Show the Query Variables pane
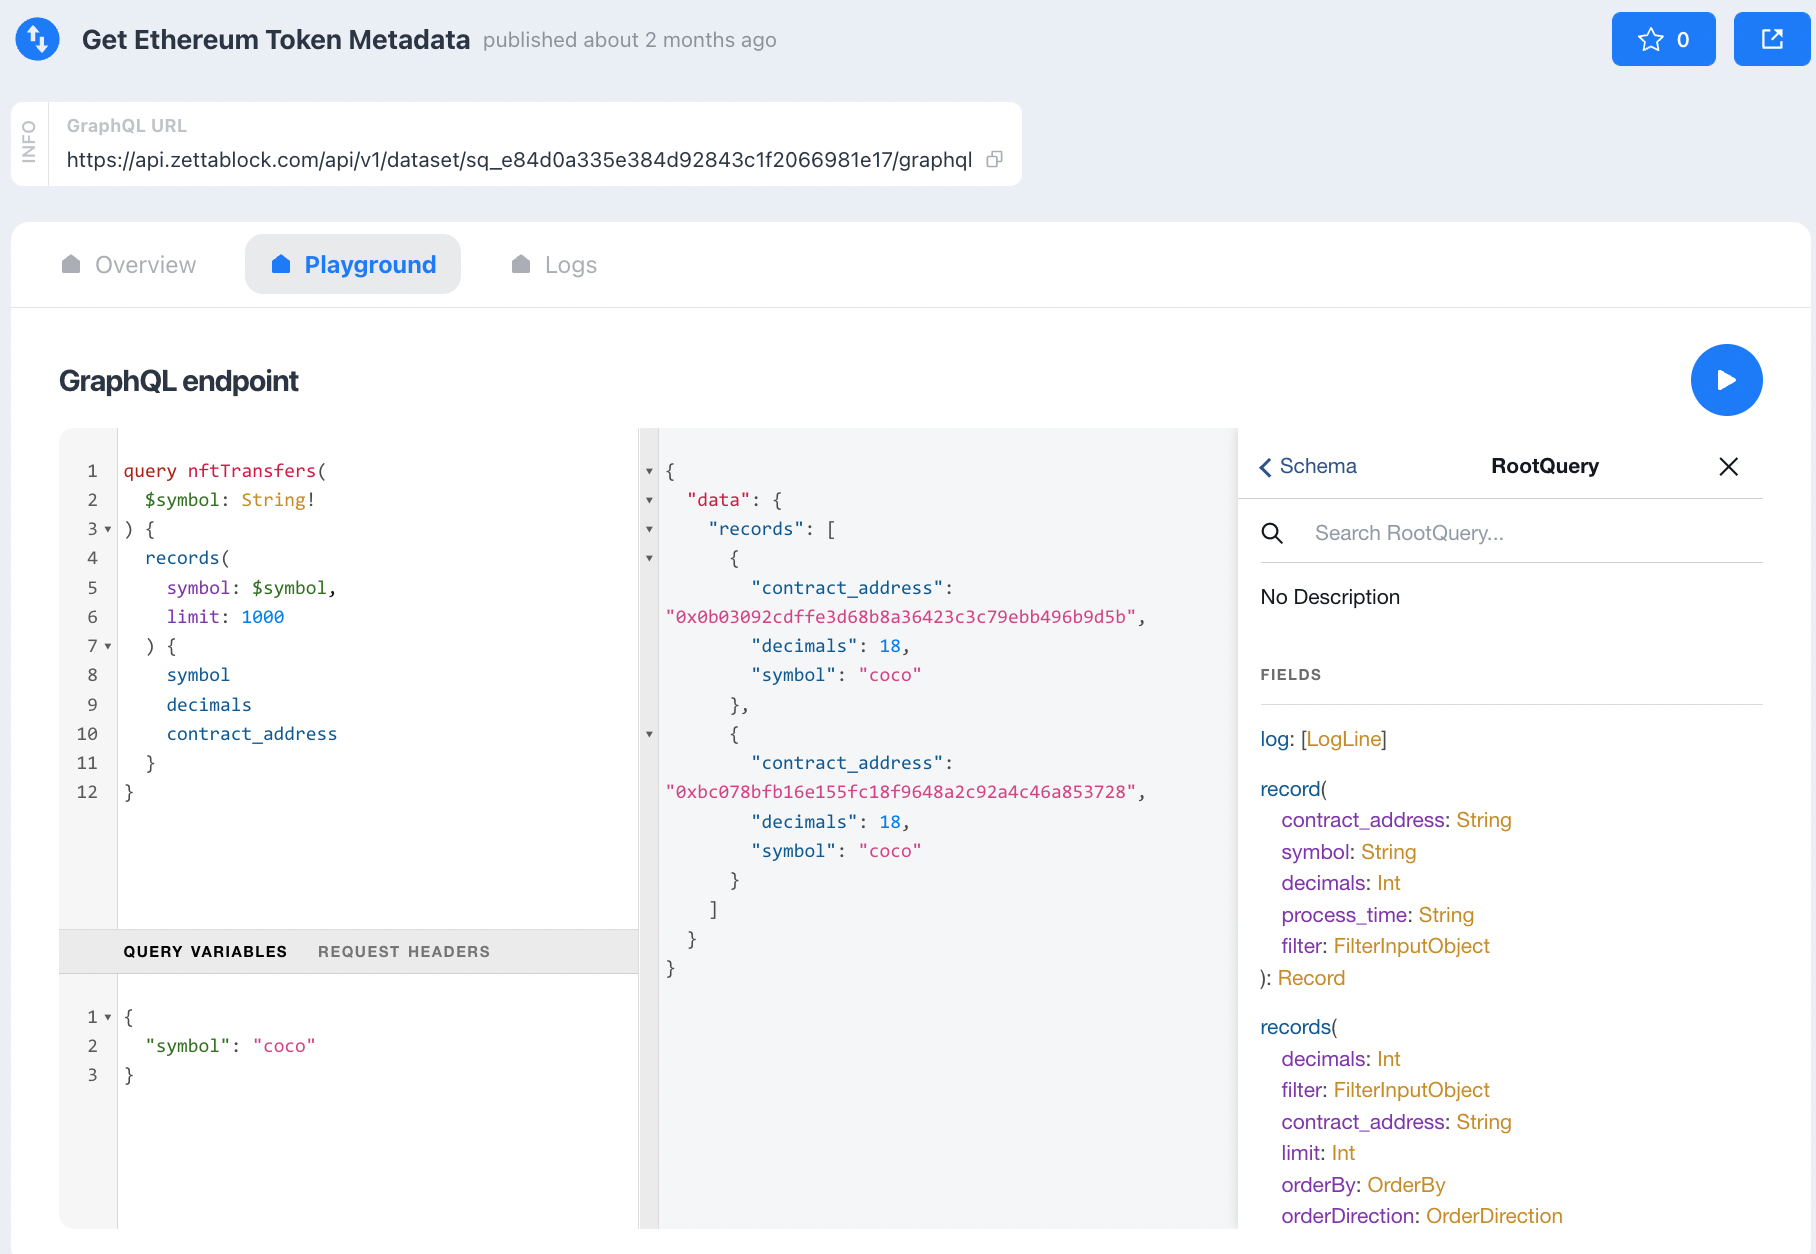Viewport: 1816px width, 1254px height. [x=205, y=952]
